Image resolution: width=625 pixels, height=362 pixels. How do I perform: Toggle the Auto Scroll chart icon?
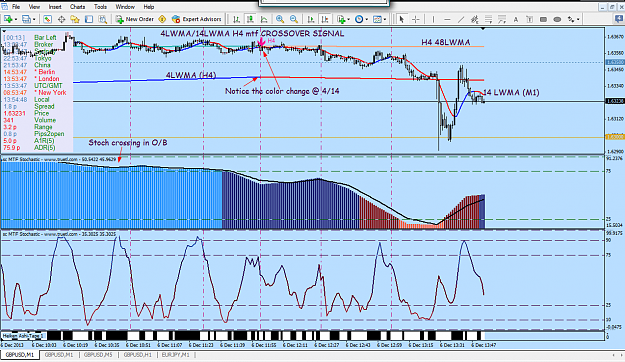coord(311,19)
